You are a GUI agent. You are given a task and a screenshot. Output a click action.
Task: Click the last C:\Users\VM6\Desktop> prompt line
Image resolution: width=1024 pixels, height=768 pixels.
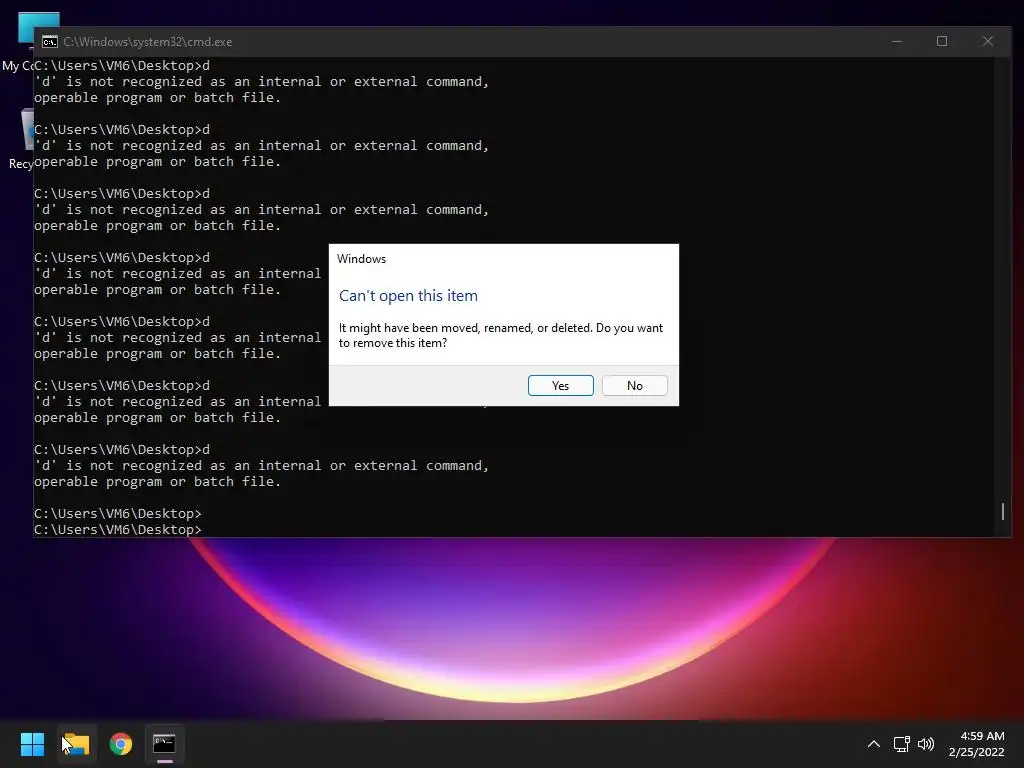pyautogui.click(x=118, y=529)
